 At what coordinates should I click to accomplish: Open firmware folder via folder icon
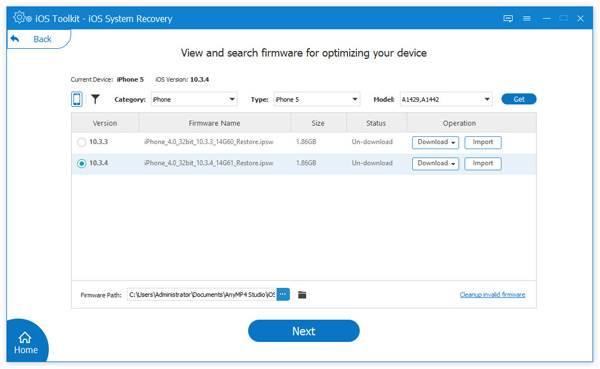302,295
